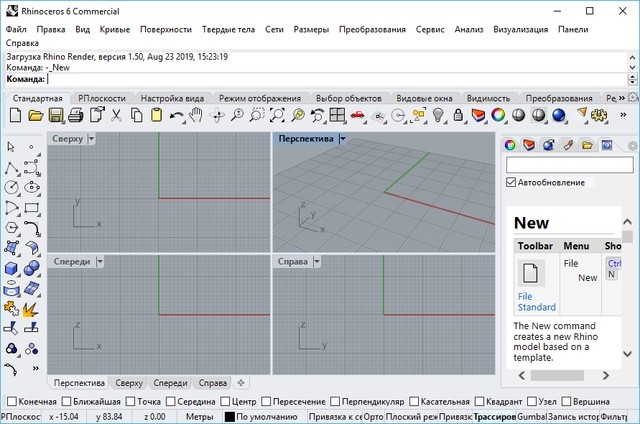
Task: Open the Спереди viewport title dropdown
Action: [x=98, y=261]
